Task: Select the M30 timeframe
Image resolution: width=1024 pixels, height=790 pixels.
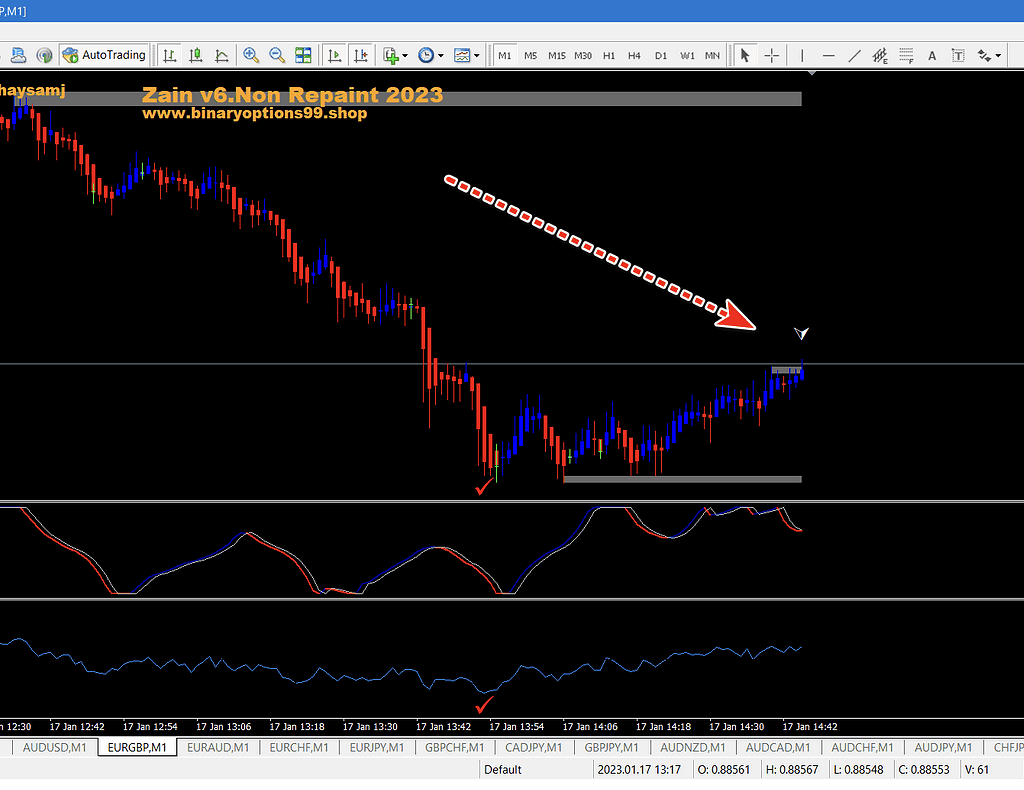Action: pyautogui.click(x=583, y=55)
